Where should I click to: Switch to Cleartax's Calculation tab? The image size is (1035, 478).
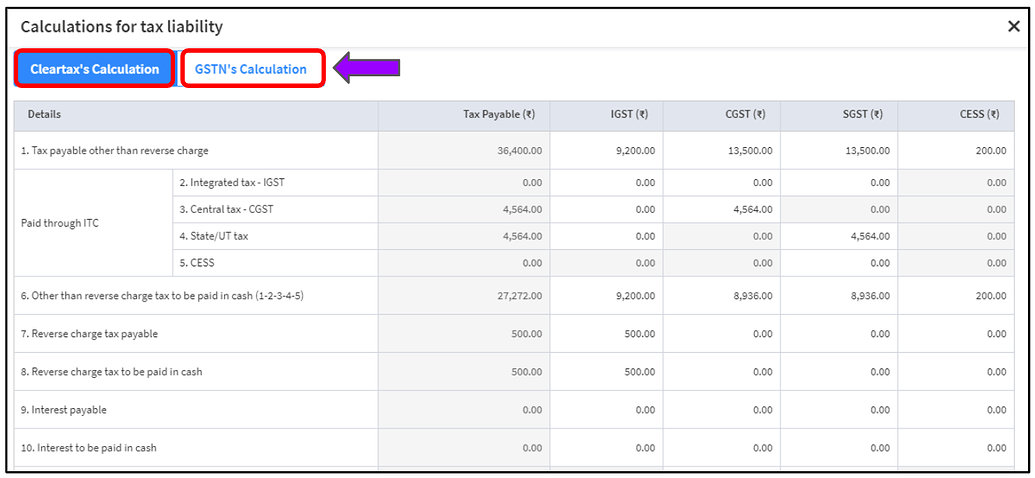pyautogui.click(x=94, y=69)
